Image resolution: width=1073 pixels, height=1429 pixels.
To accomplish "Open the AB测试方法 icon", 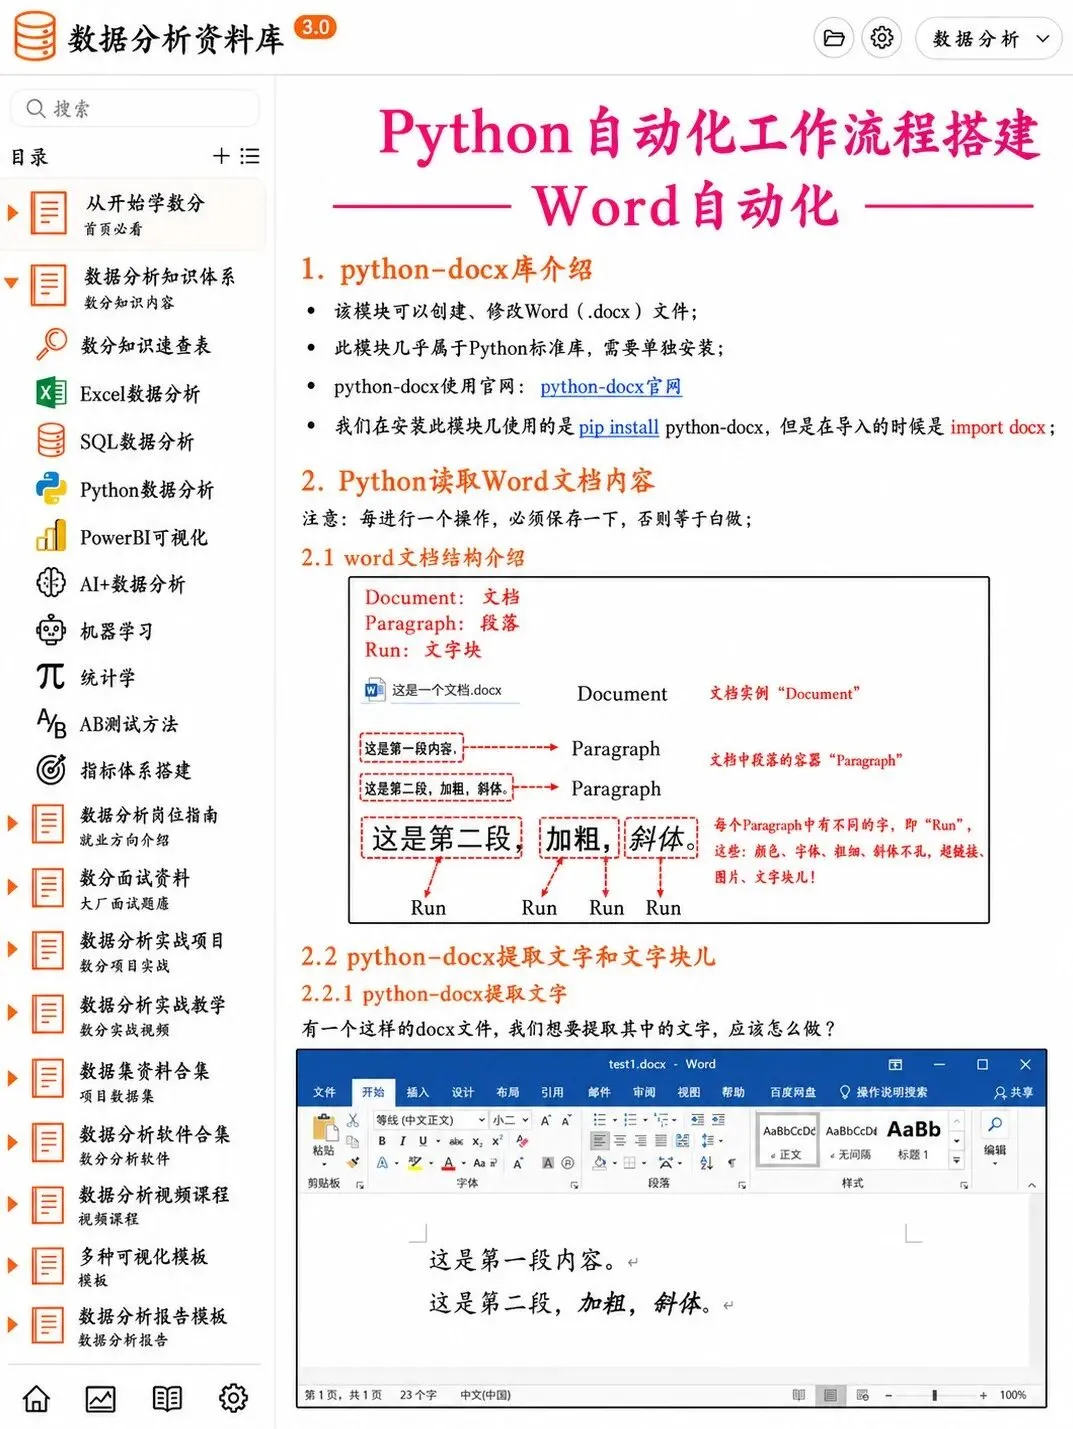I will 51,722.
